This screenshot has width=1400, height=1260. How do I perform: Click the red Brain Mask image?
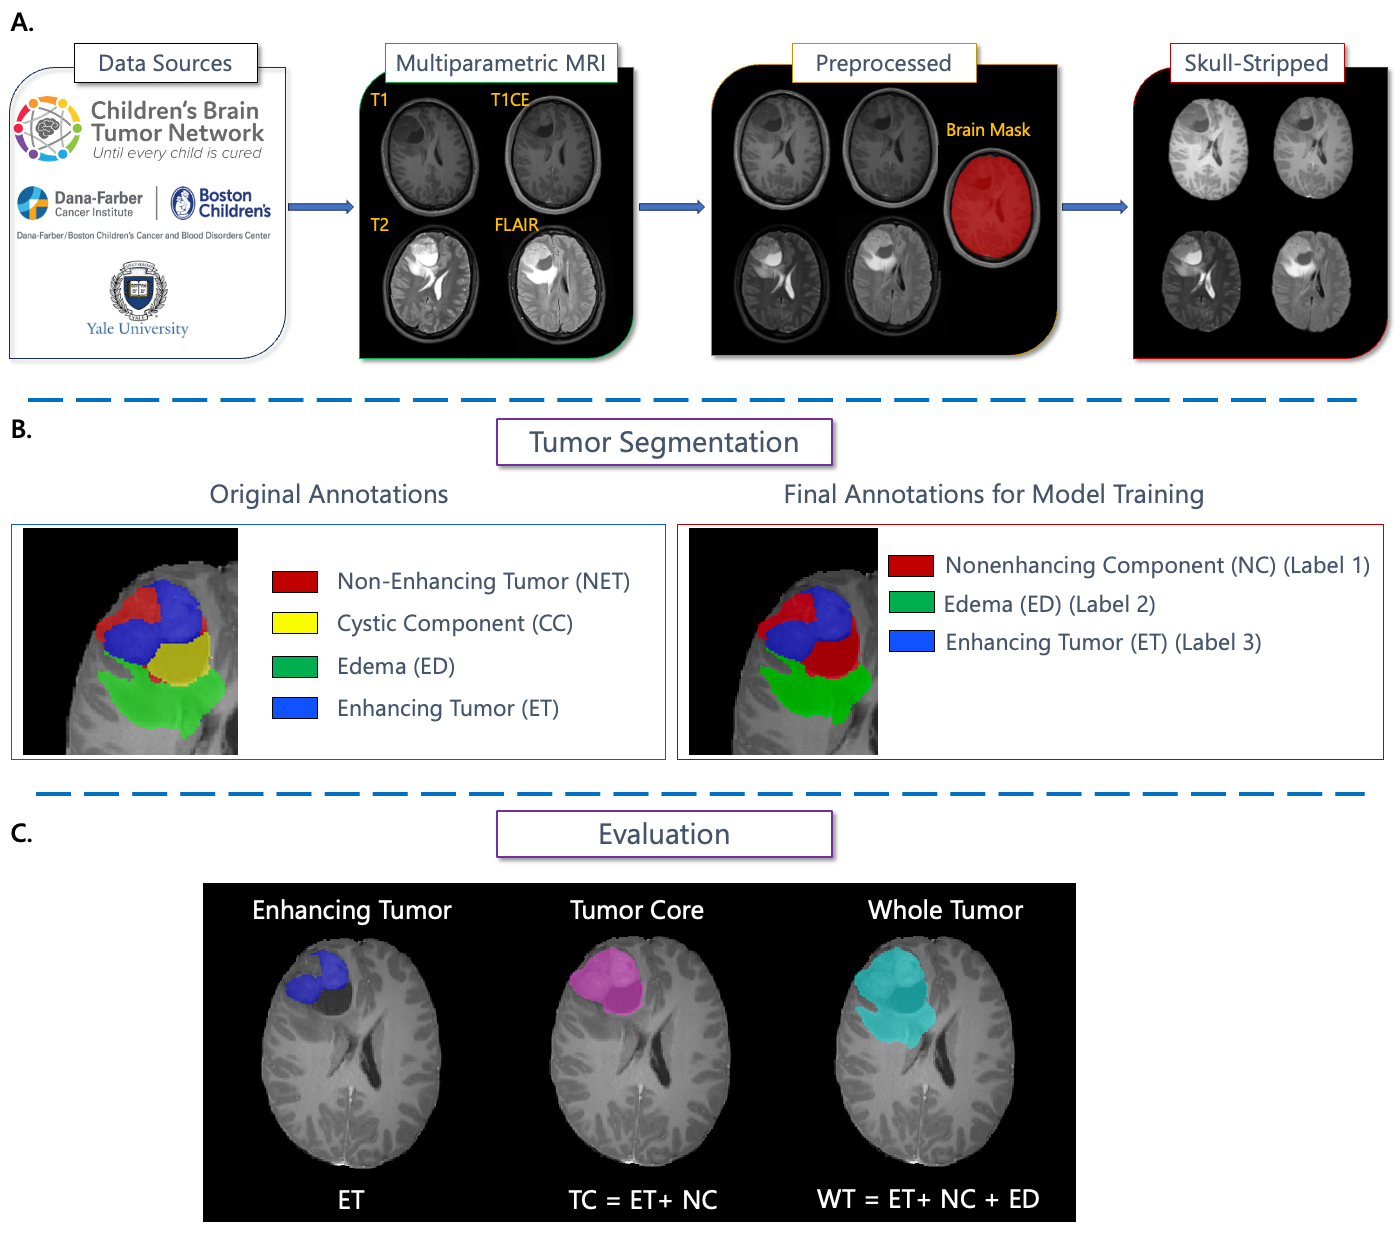[x=992, y=208]
